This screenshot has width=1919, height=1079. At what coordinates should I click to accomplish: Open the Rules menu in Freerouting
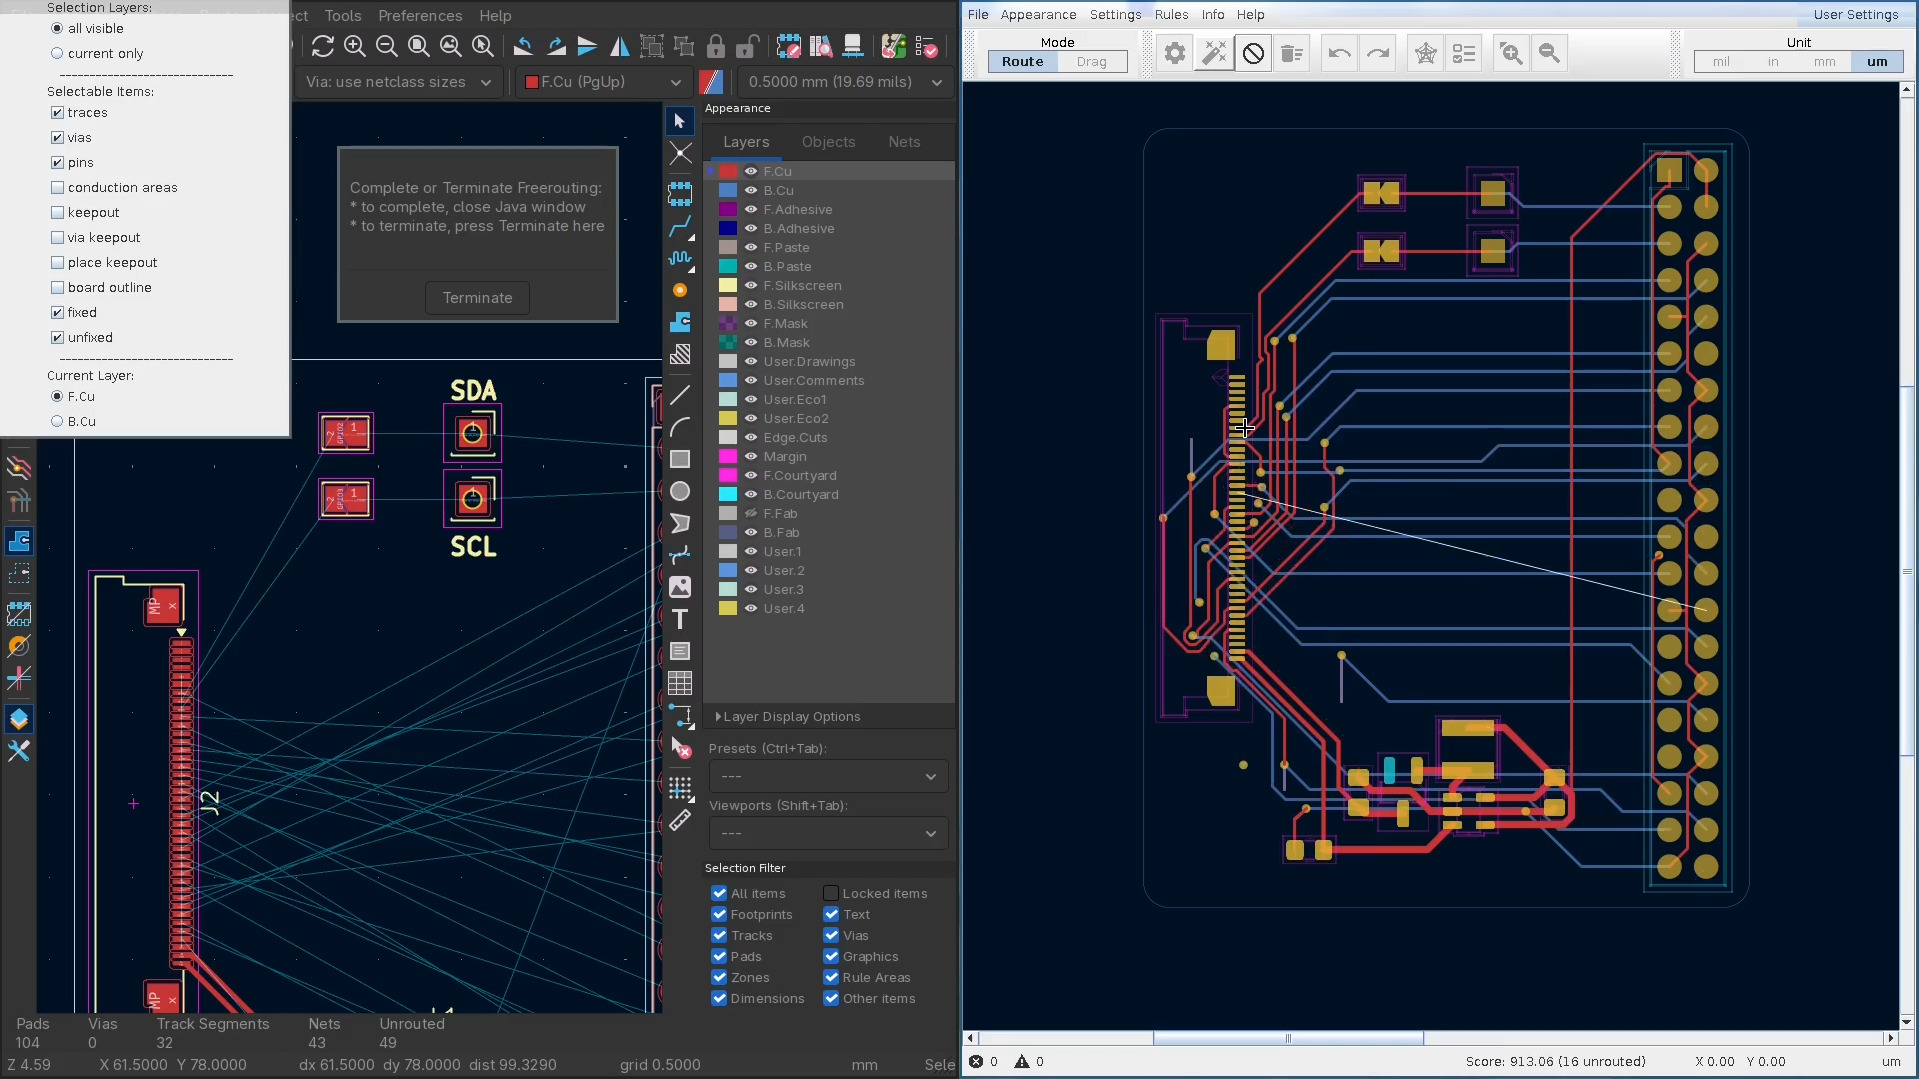[x=1171, y=14]
